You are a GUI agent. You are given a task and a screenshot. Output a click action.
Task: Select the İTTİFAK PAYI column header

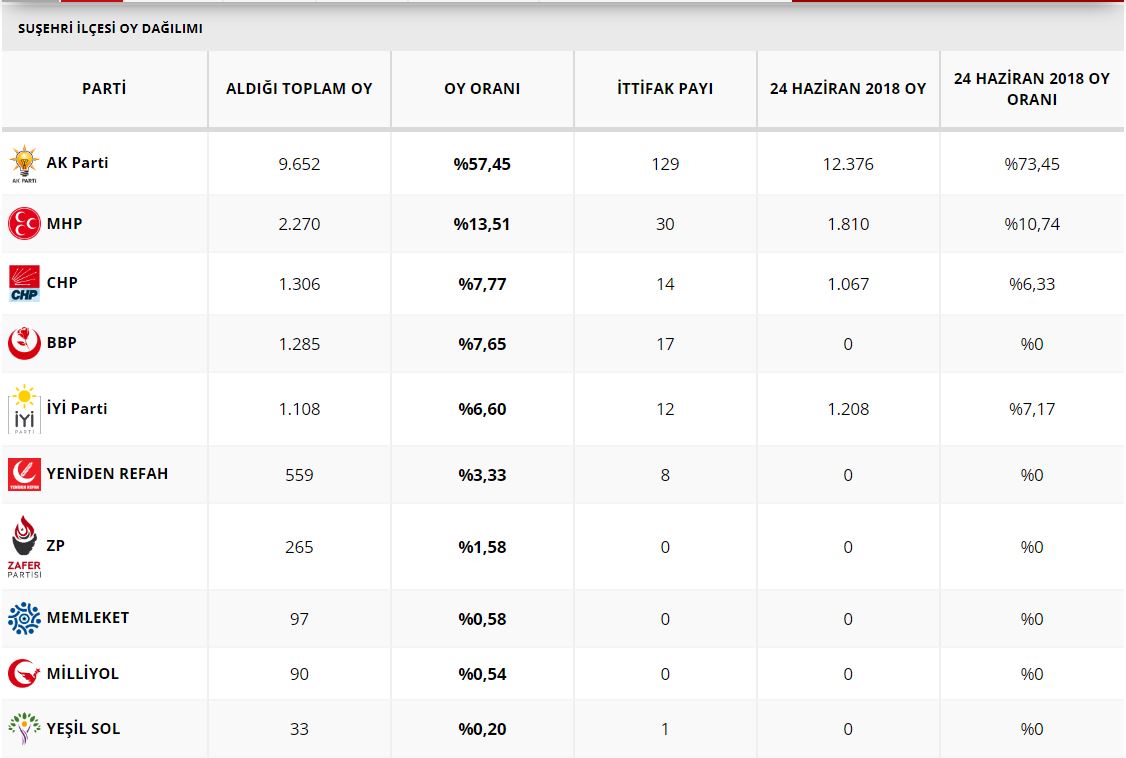coord(665,89)
